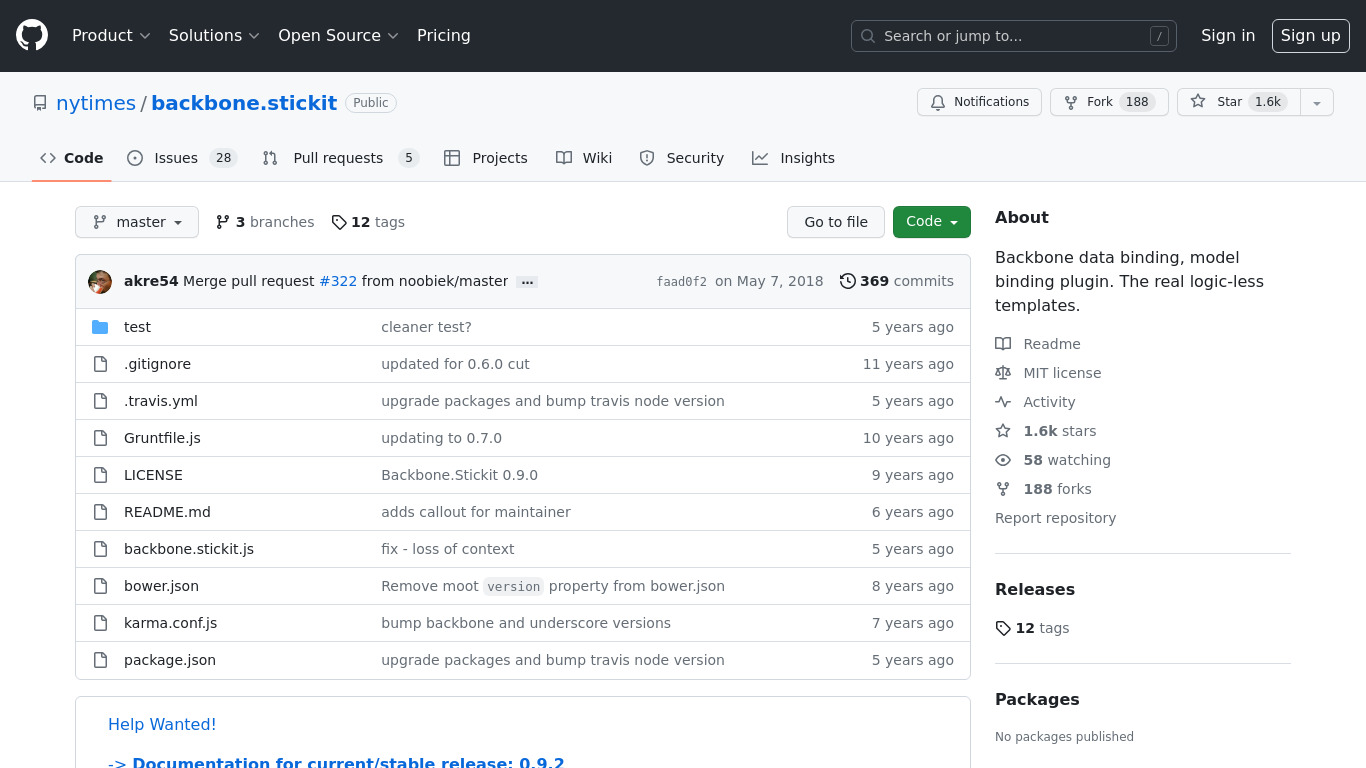The height and width of the screenshot is (768, 1366).
Task: Fork the repository button
Action: click(1109, 102)
